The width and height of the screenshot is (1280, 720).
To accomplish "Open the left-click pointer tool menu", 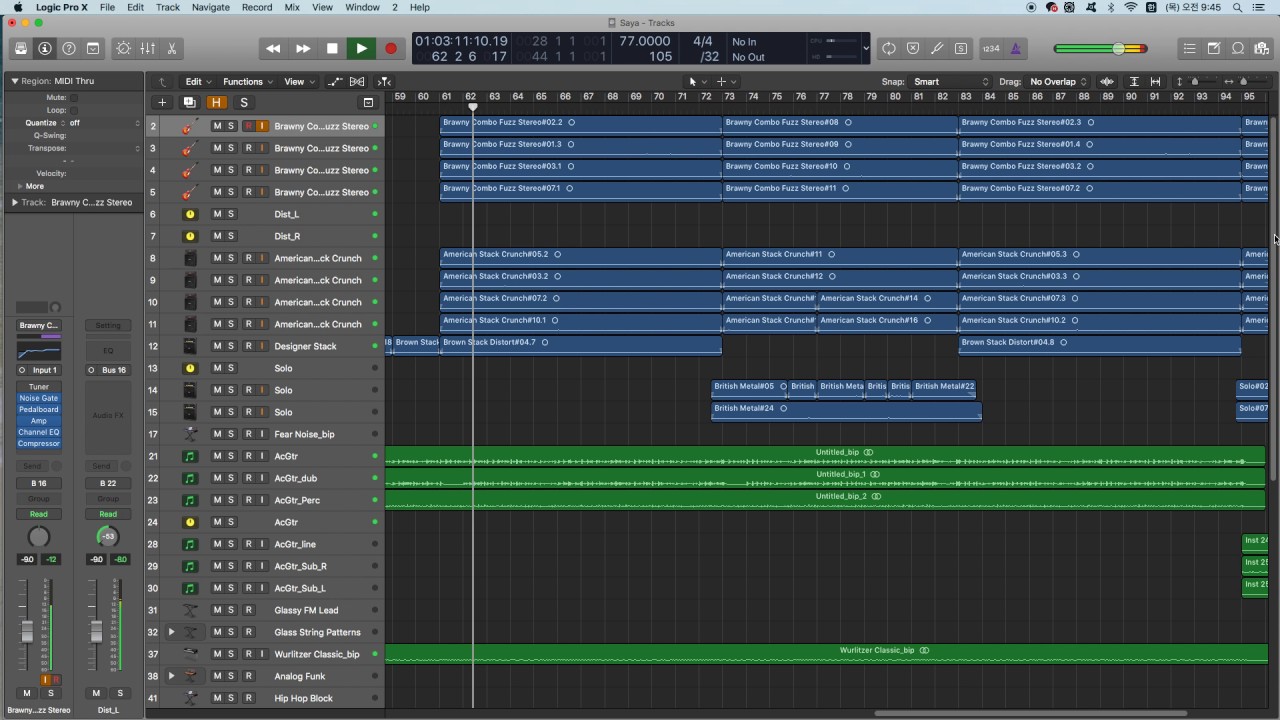I will pos(697,82).
